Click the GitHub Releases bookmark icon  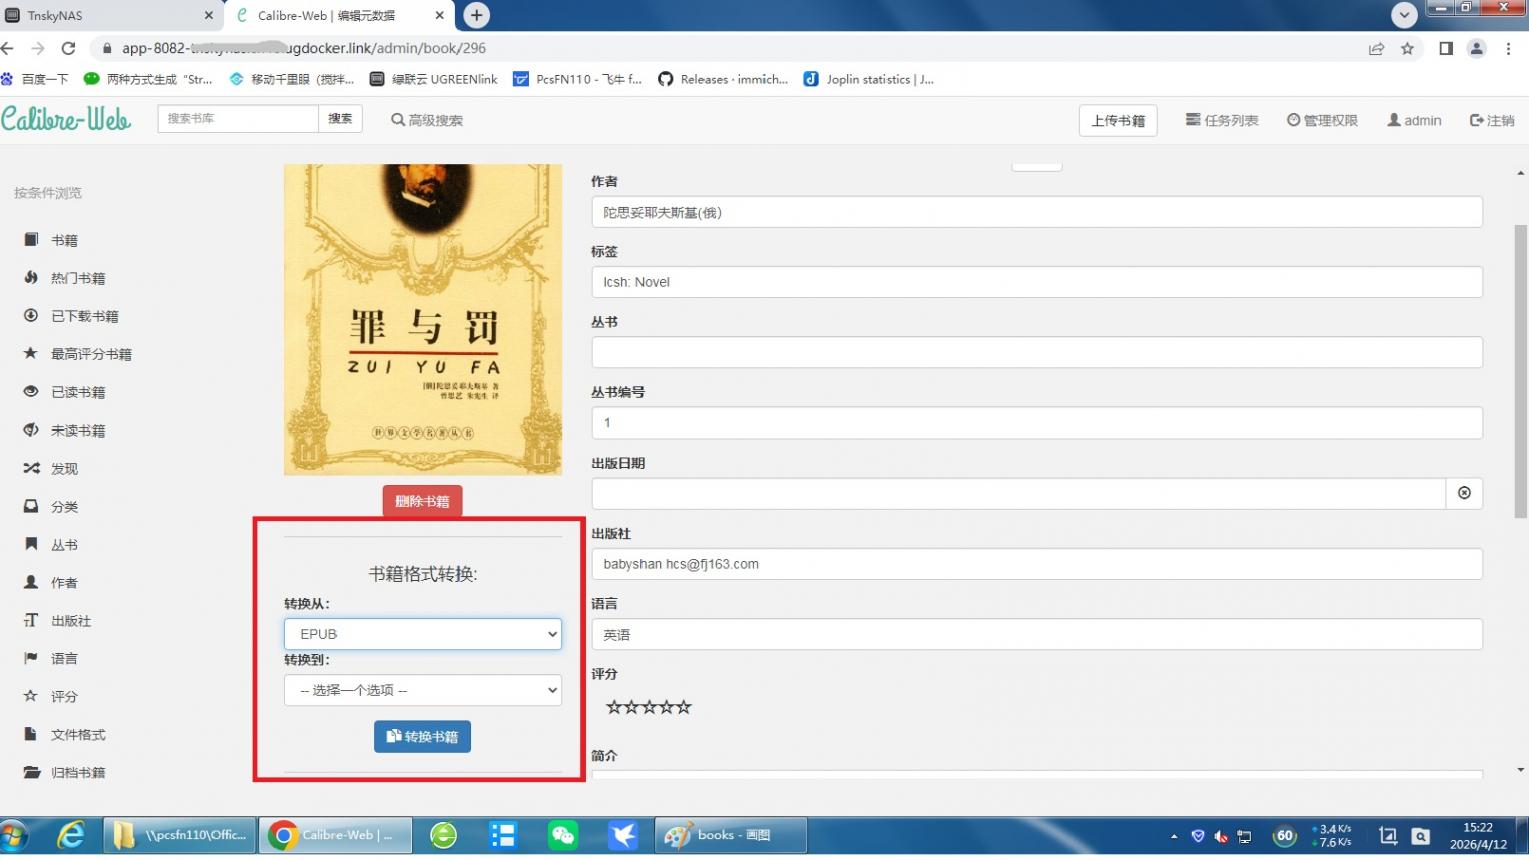tap(665, 79)
